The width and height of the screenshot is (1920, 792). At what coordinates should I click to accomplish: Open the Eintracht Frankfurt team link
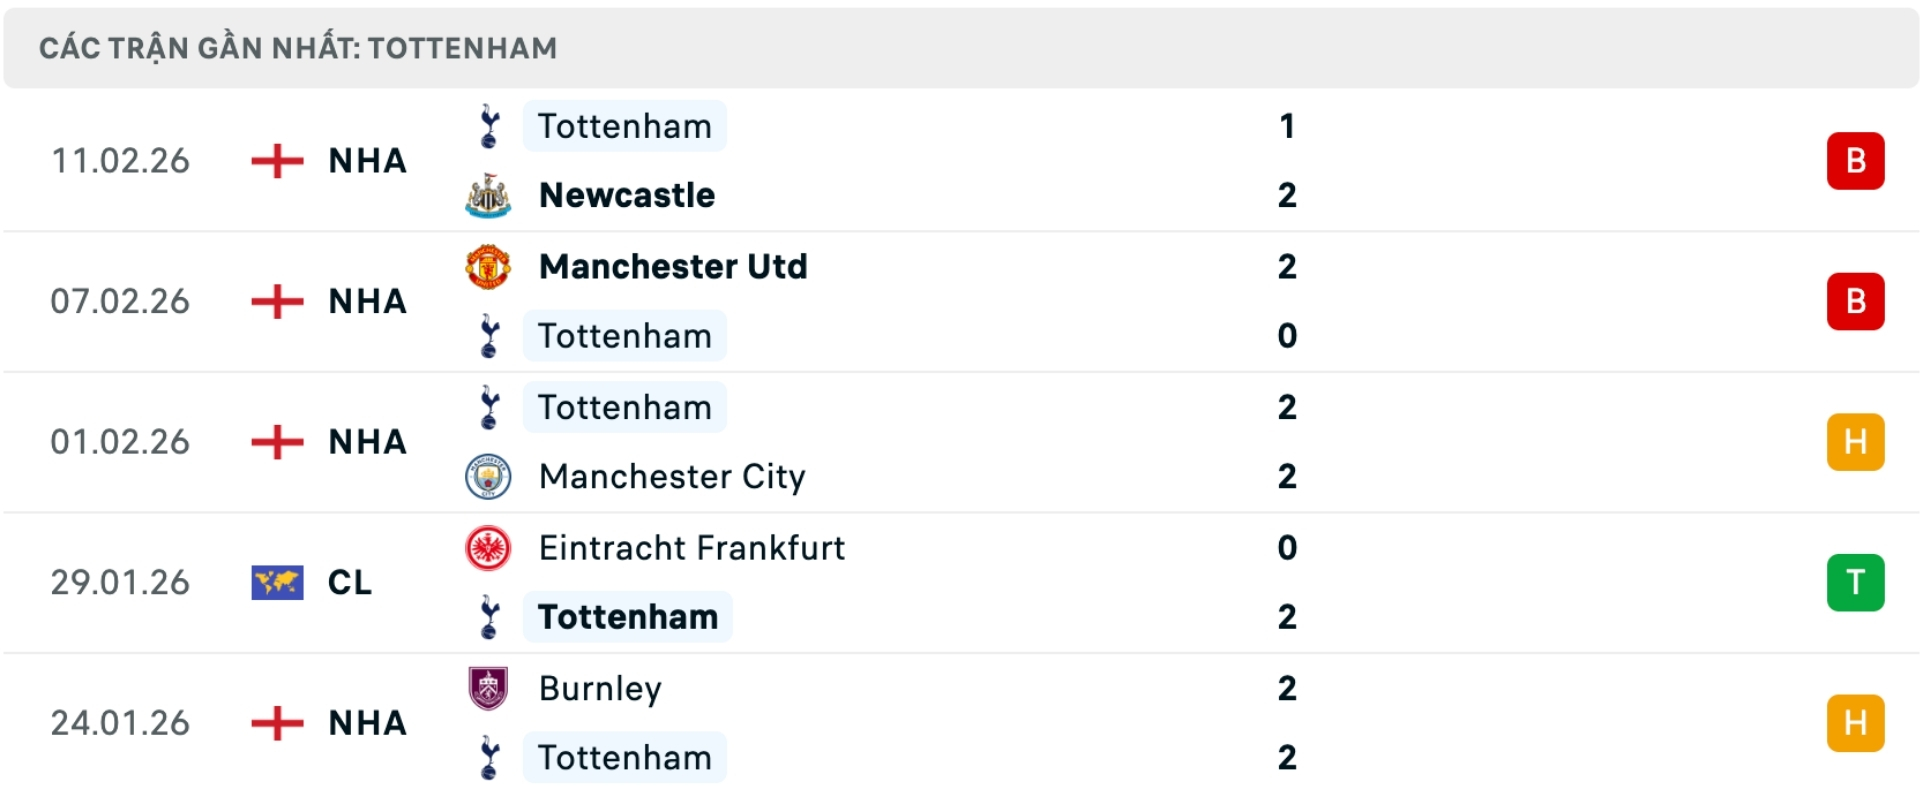tap(692, 548)
